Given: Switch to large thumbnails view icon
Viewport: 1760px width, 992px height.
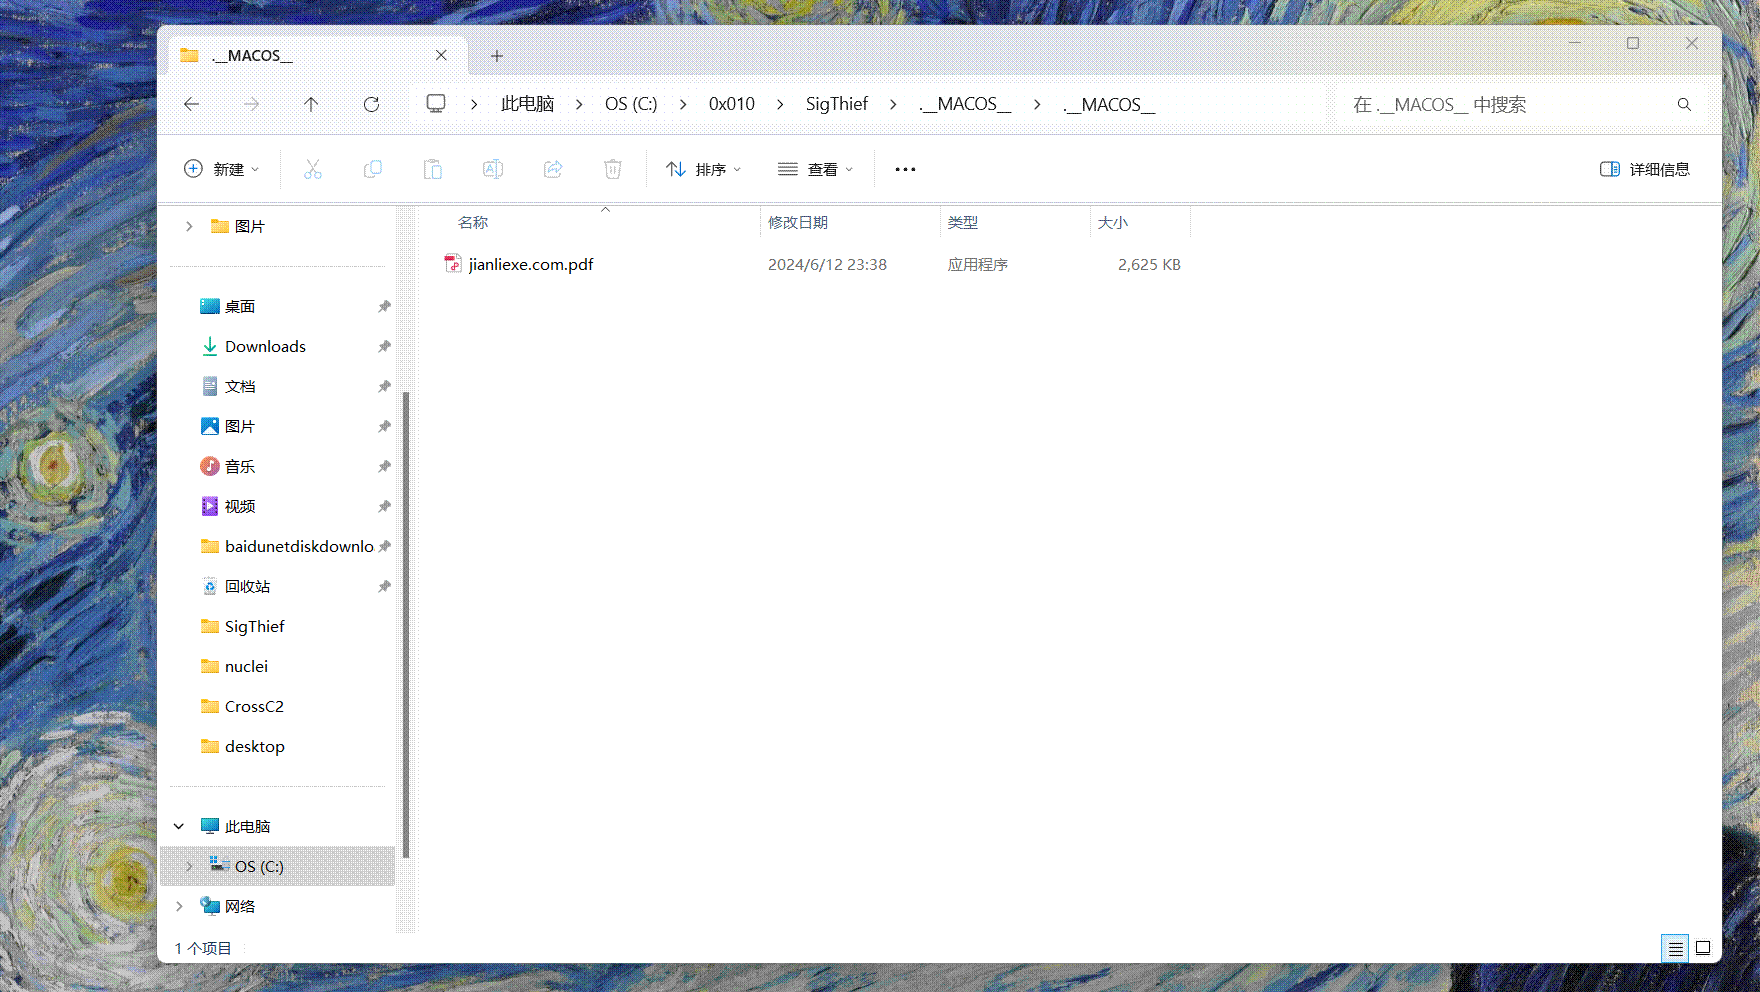Looking at the screenshot, I should pyautogui.click(x=1703, y=948).
